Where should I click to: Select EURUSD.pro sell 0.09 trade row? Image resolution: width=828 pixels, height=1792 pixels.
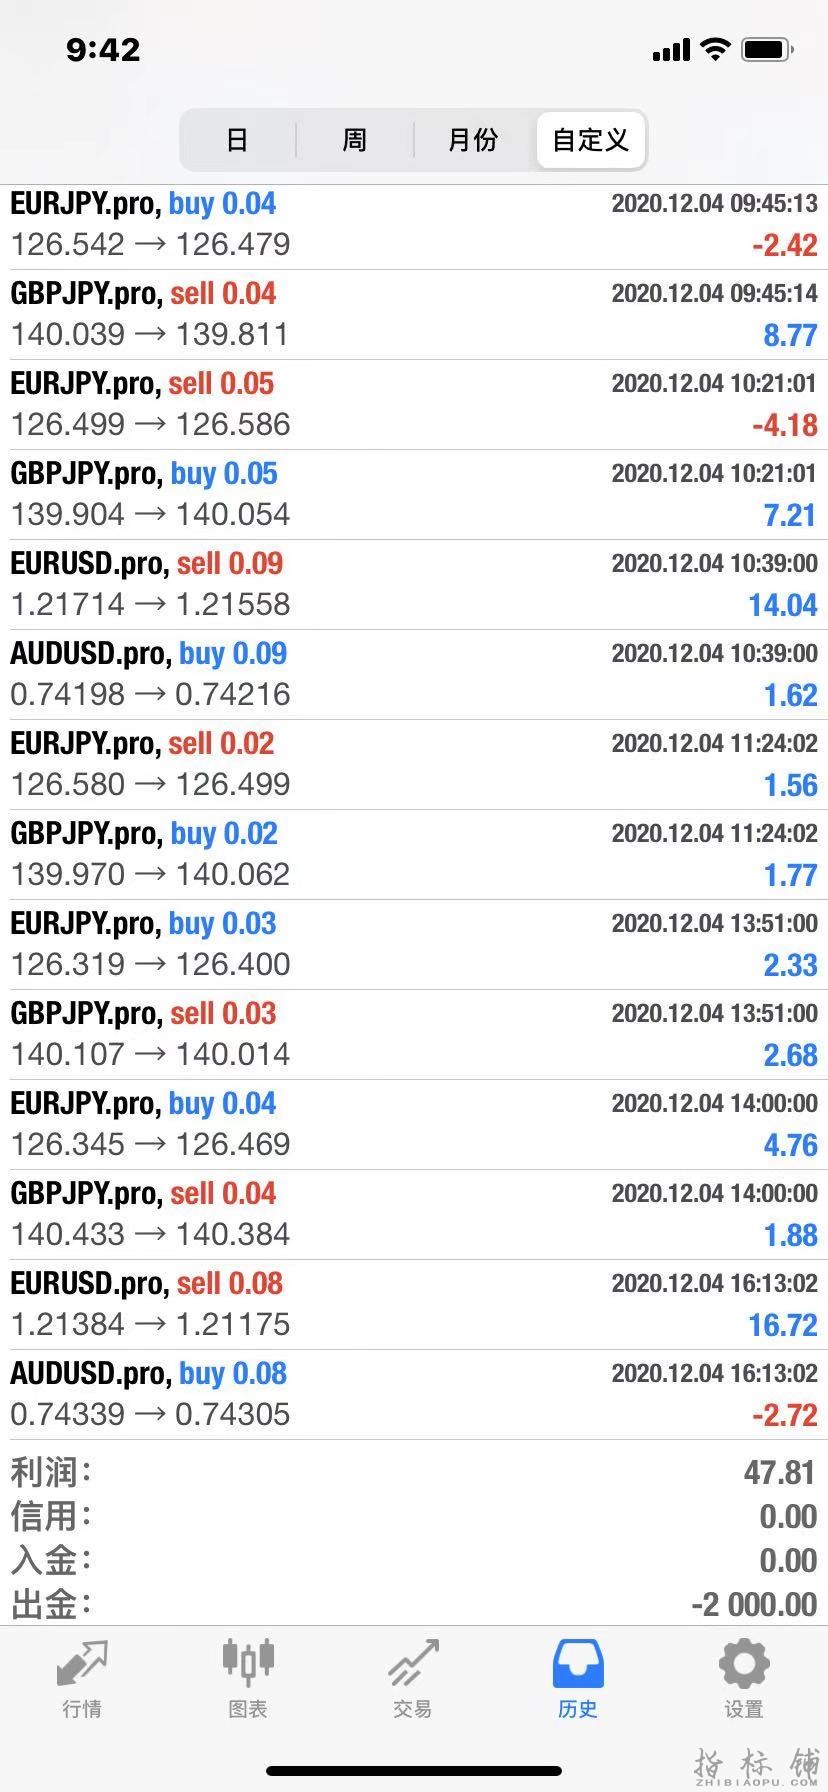414,585
